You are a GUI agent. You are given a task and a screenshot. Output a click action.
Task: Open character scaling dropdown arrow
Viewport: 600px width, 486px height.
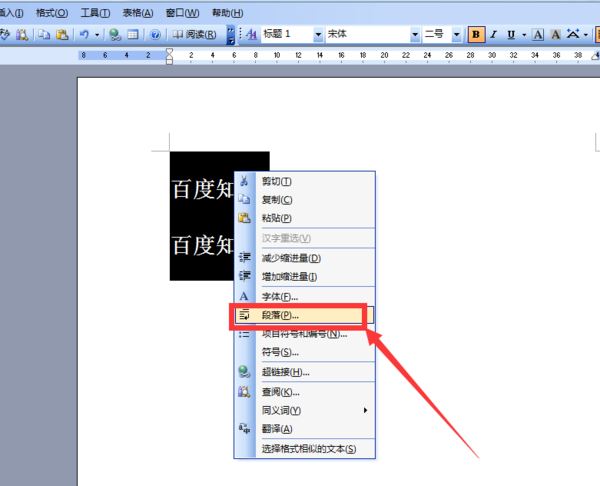(585, 35)
